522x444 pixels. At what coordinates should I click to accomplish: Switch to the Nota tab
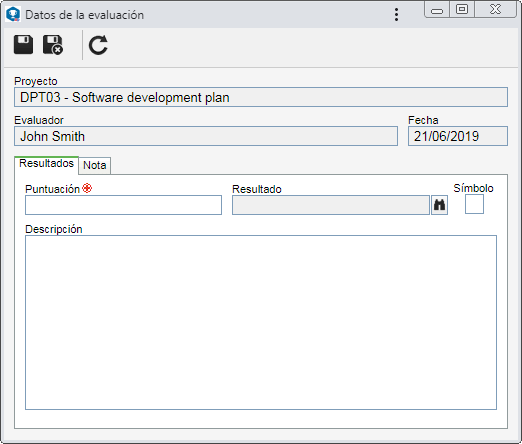(x=95, y=165)
